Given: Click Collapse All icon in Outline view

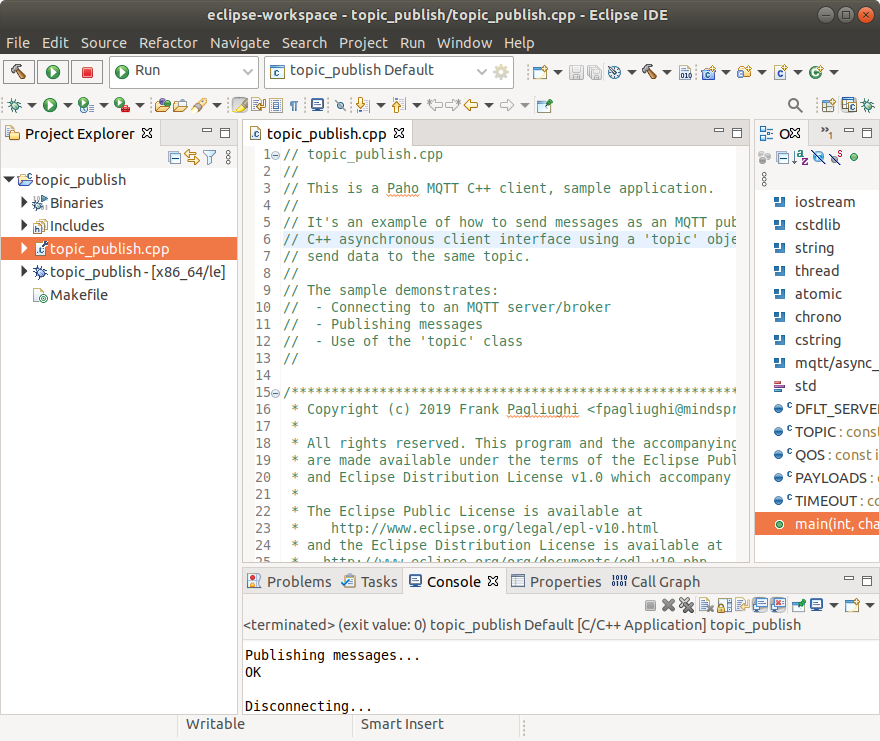Looking at the screenshot, I should [782, 158].
